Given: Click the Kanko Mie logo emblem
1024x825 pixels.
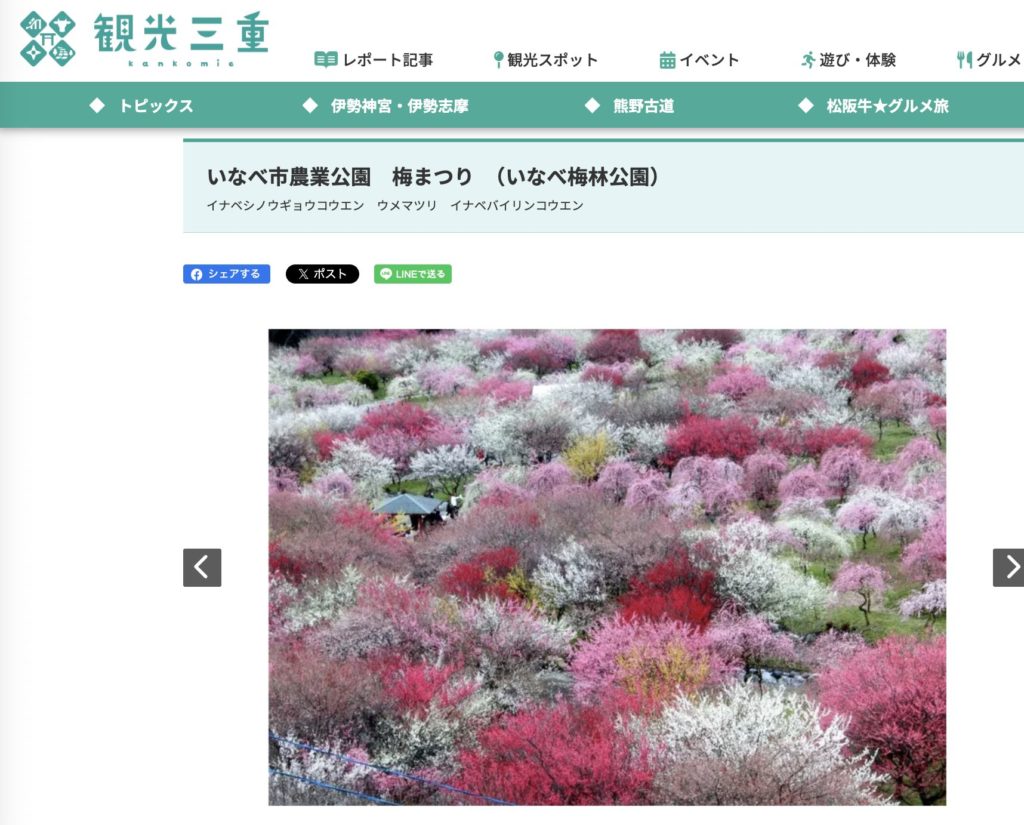Looking at the screenshot, I should tap(48, 38).
